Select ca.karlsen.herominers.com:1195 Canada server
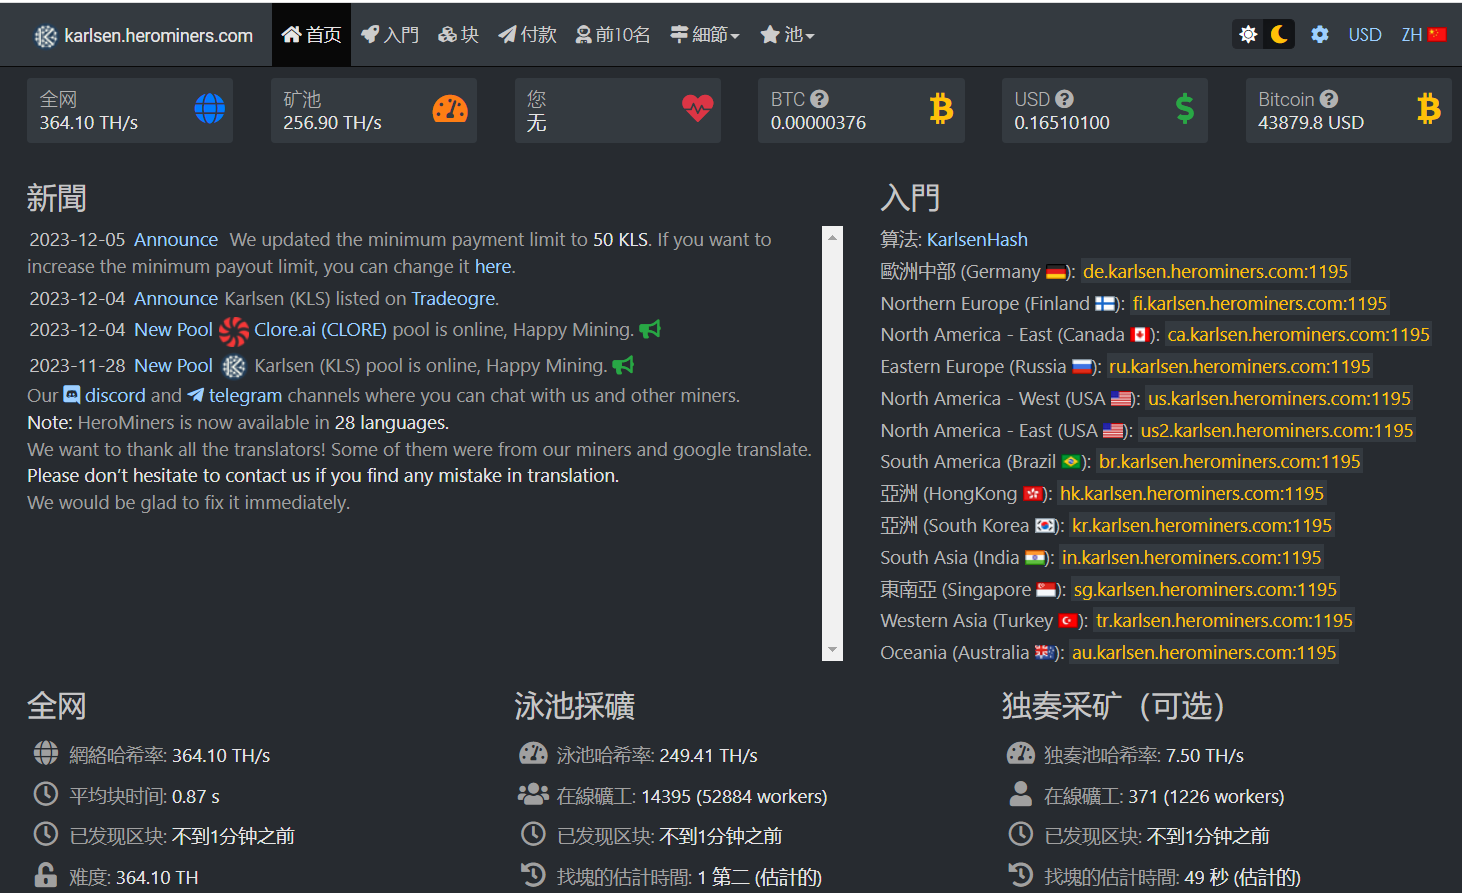The width and height of the screenshot is (1462, 893). tap(1299, 335)
